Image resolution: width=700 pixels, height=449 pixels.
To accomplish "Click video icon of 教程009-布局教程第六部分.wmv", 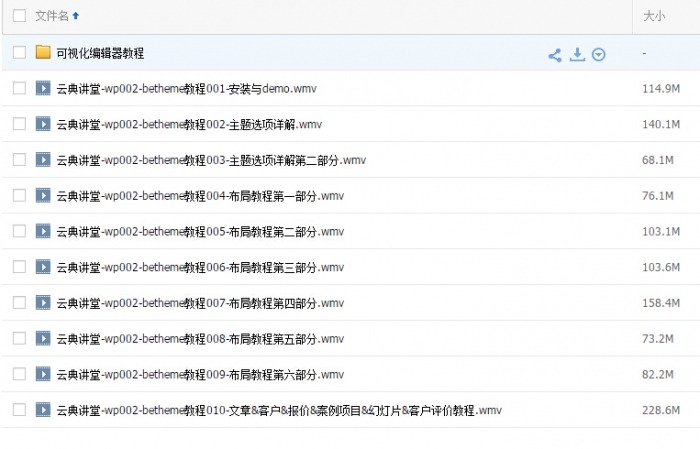I will click(x=43, y=374).
